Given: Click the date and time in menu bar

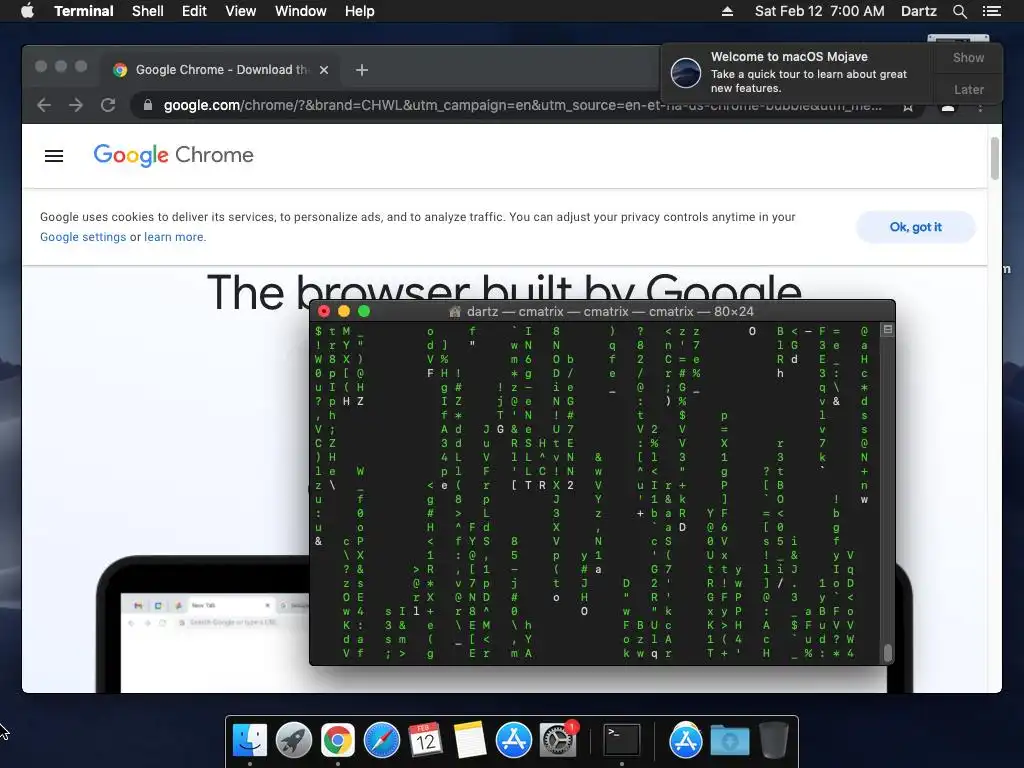Looking at the screenshot, I should click(820, 11).
